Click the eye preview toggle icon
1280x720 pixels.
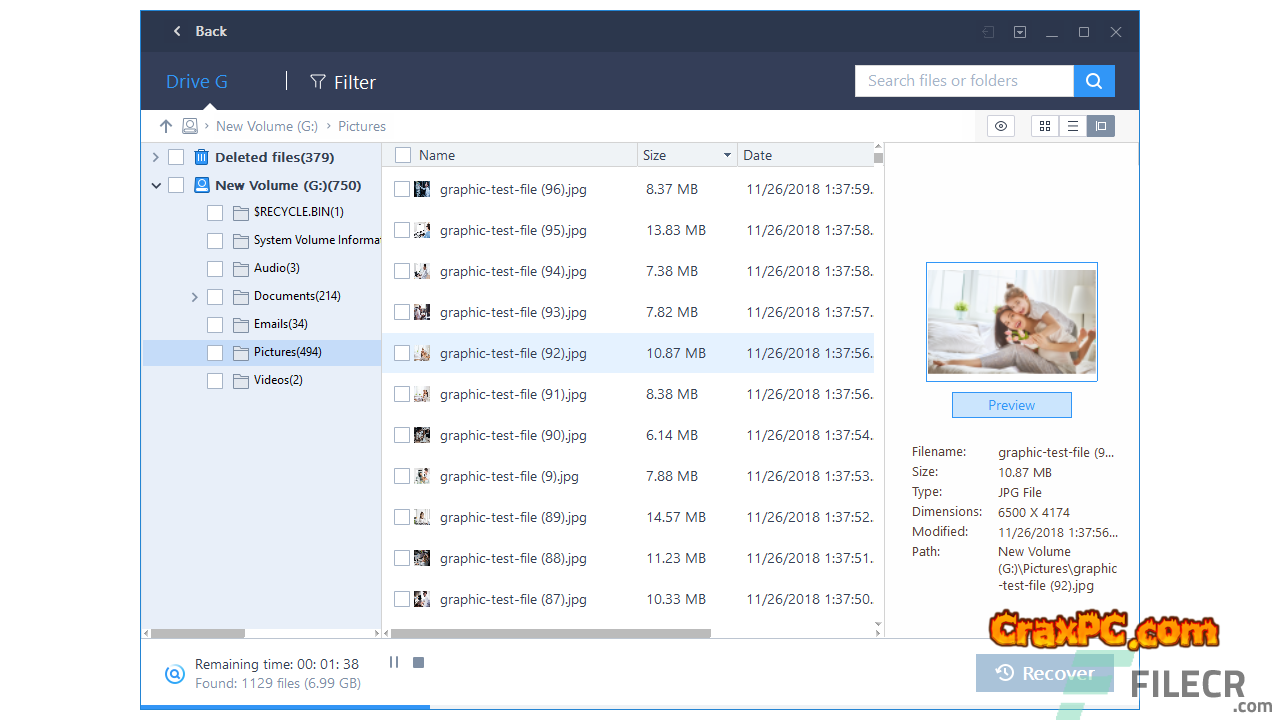(x=1000, y=126)
